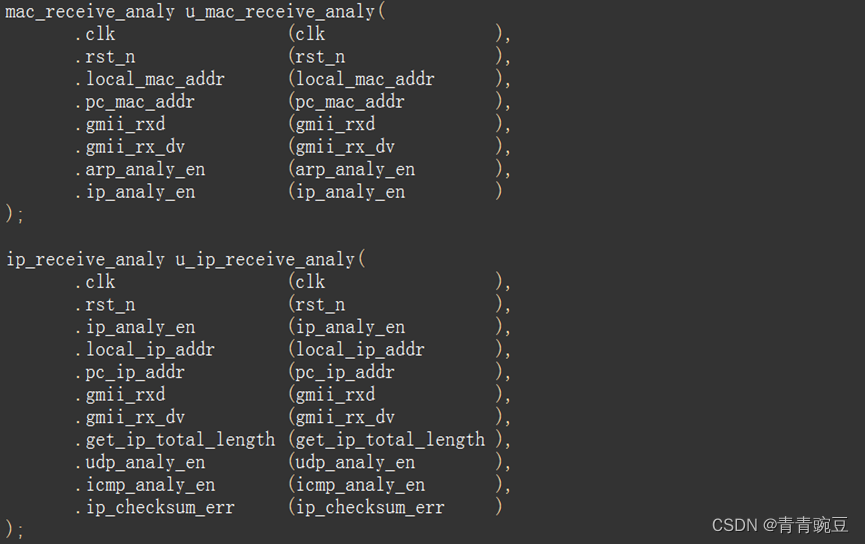The height and width of the screenshot is (544, 865).
Task: Click the first closing parenthesis semicolon
Action: [15, 214]
